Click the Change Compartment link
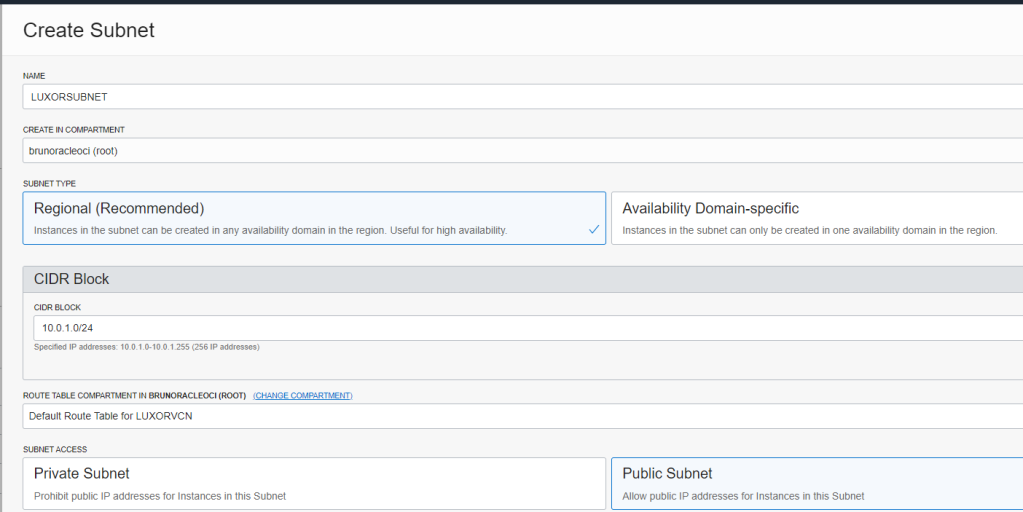This screenshot has width=1023, height=512. 303,396
